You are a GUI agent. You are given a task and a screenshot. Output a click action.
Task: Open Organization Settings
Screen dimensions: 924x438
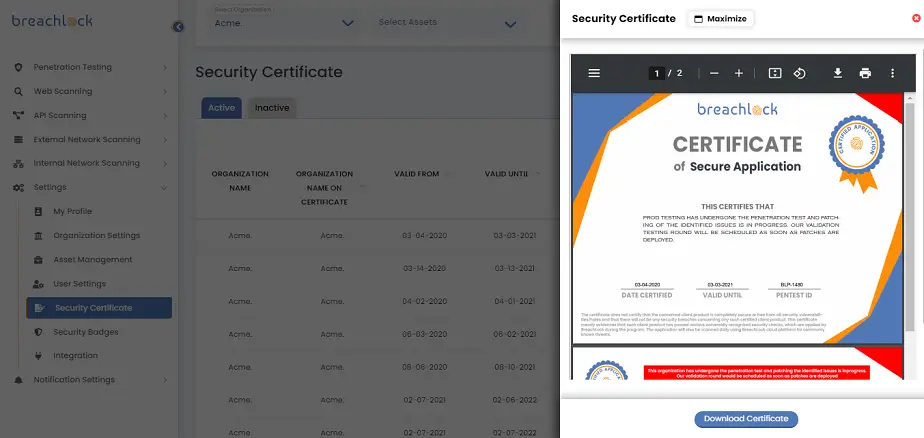(x=97, y=235)
